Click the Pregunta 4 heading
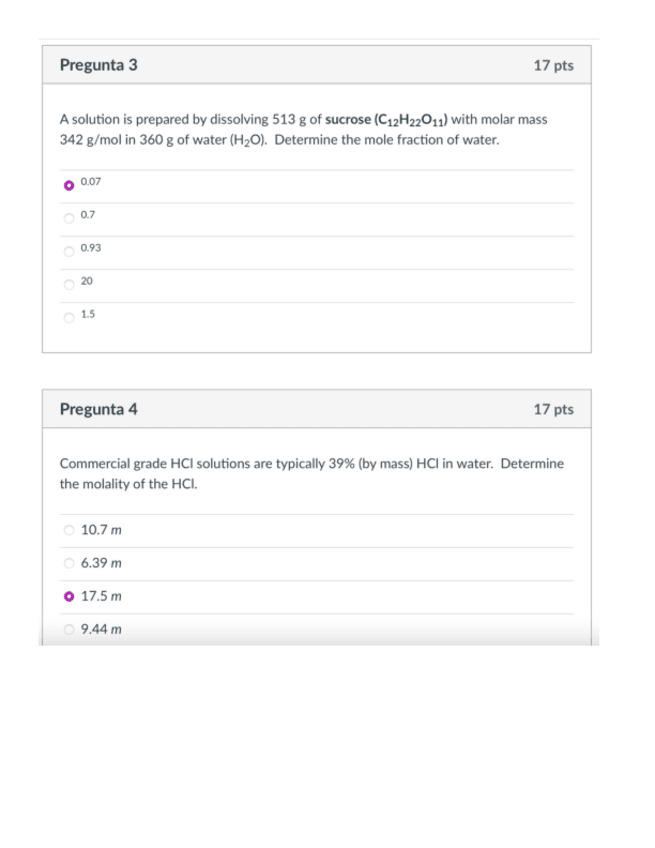 pyautogui.click(x=98, y=409)
